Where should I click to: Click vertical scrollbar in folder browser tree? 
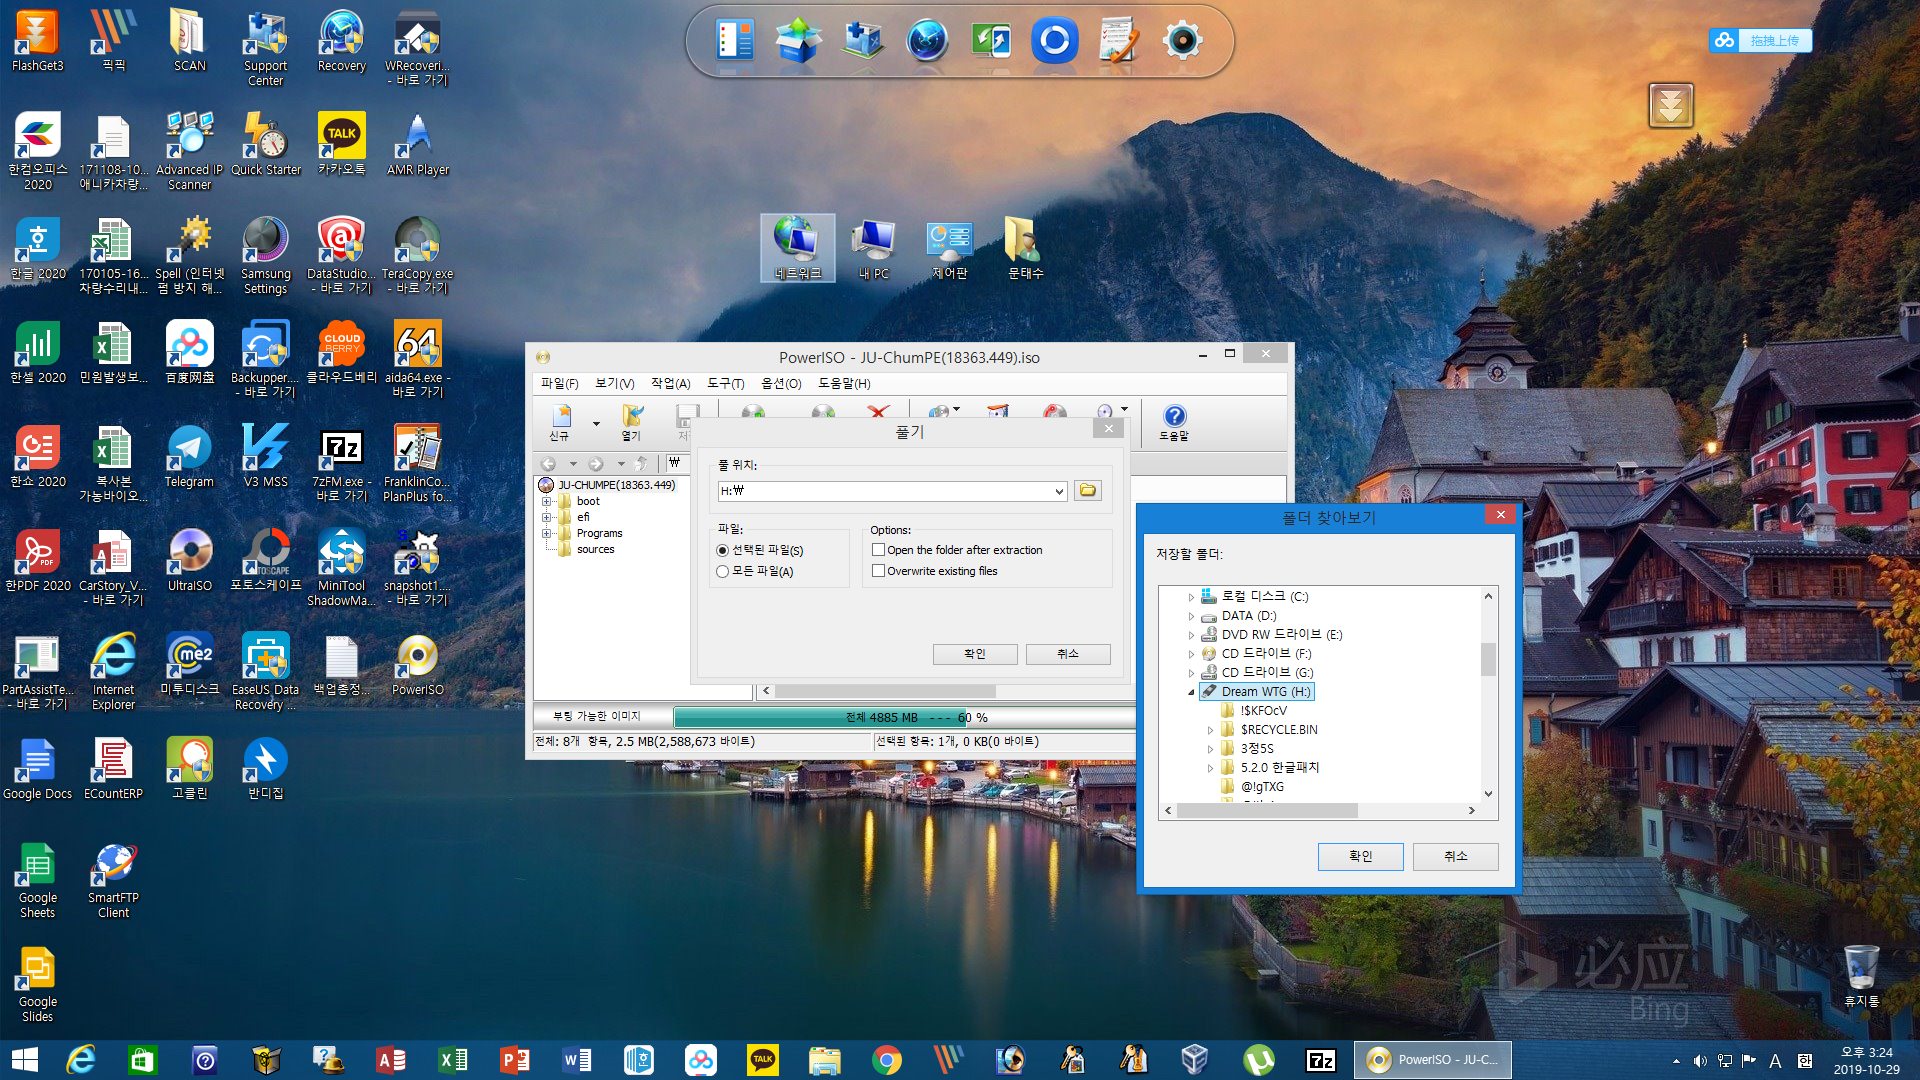click(1488, 660)
